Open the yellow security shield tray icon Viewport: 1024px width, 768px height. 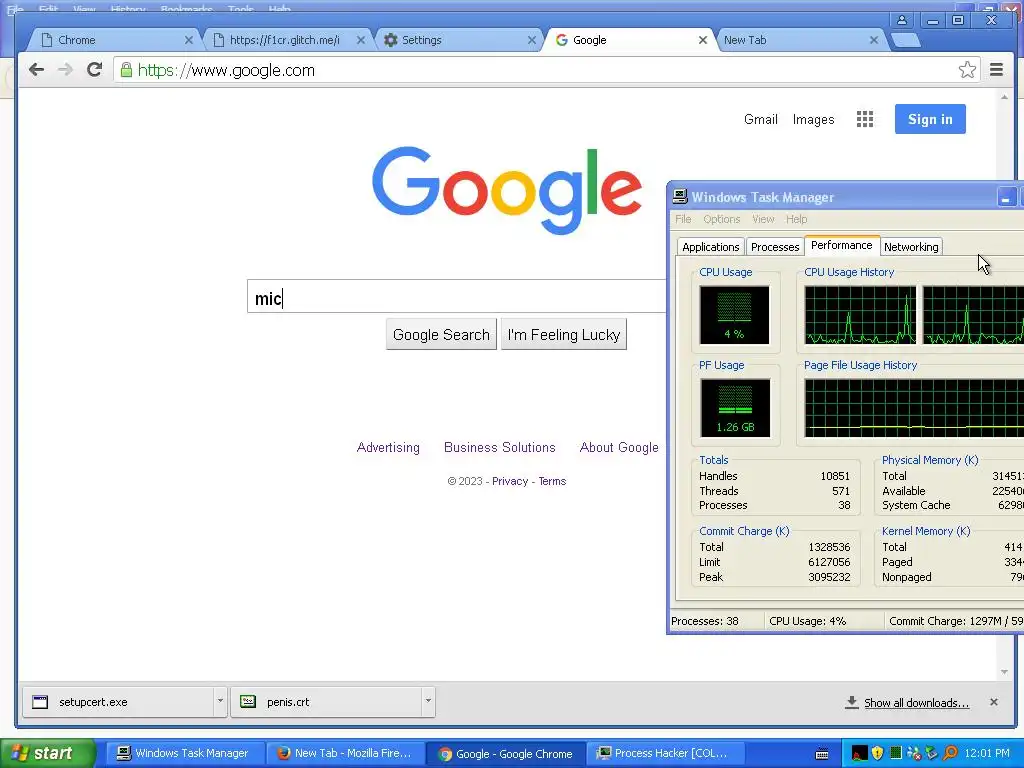(x=878, y=753)
